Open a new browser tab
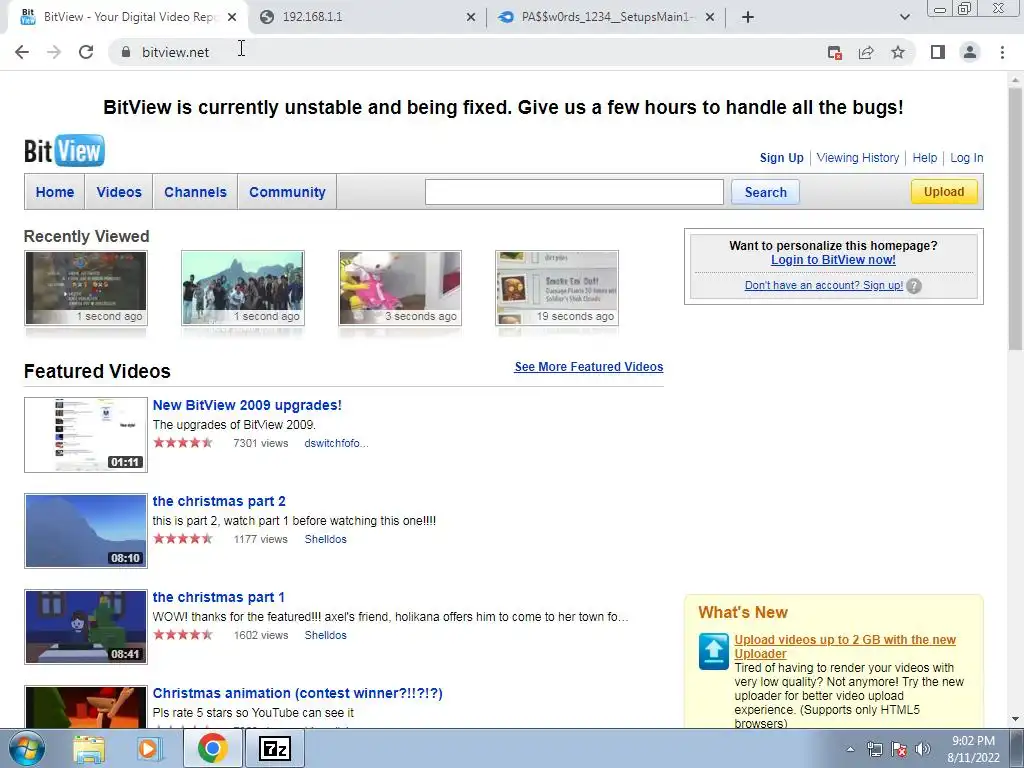This screenshot has height=768, width=1024. coord(748,17)
